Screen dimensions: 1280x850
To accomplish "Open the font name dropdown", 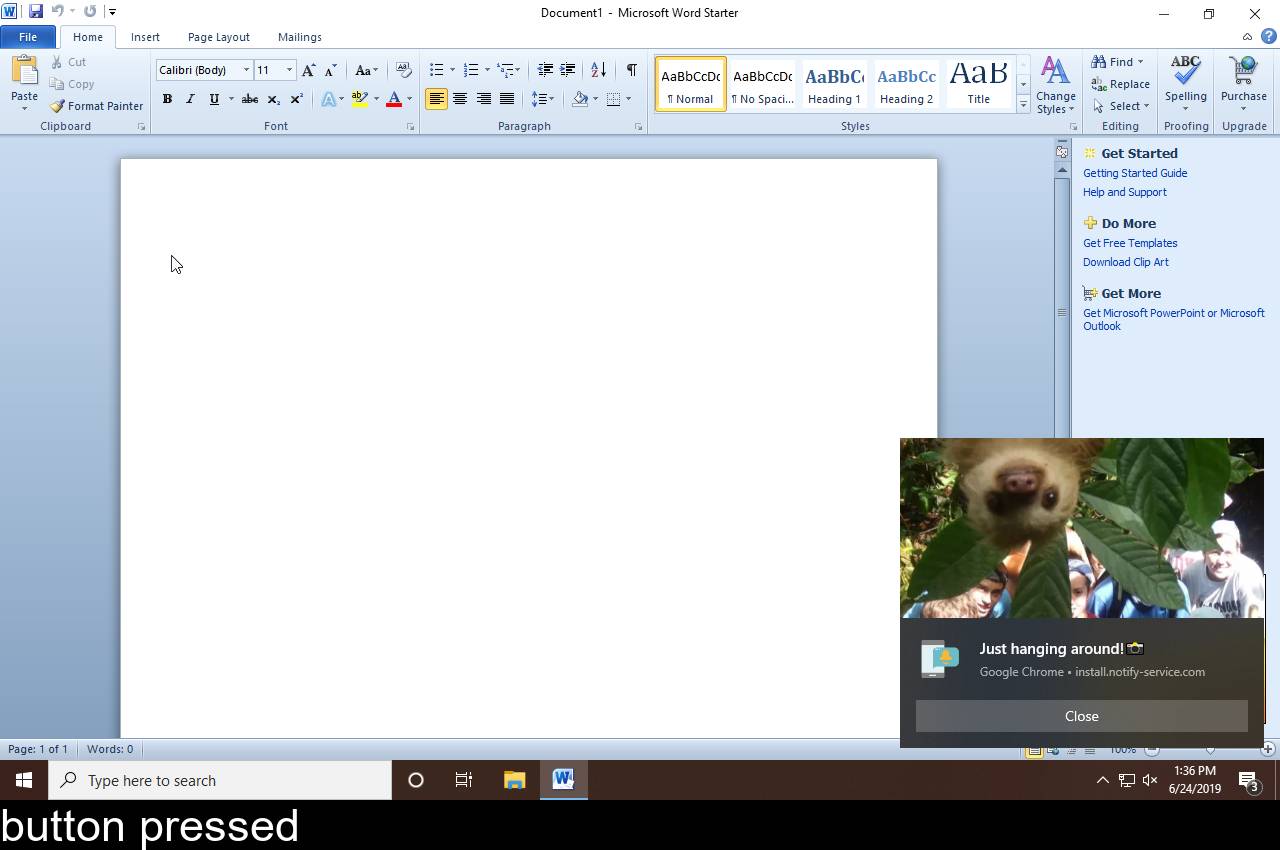I will click(246, 70).
